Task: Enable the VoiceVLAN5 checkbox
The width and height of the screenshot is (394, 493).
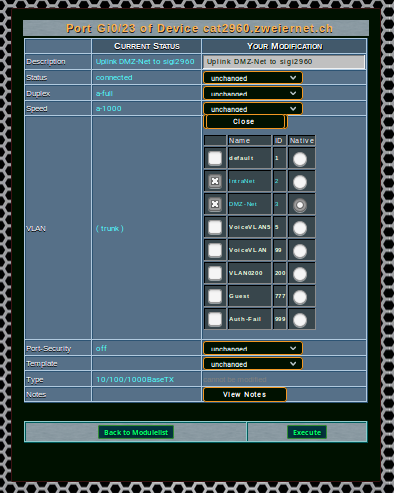Action: (215, 227)
